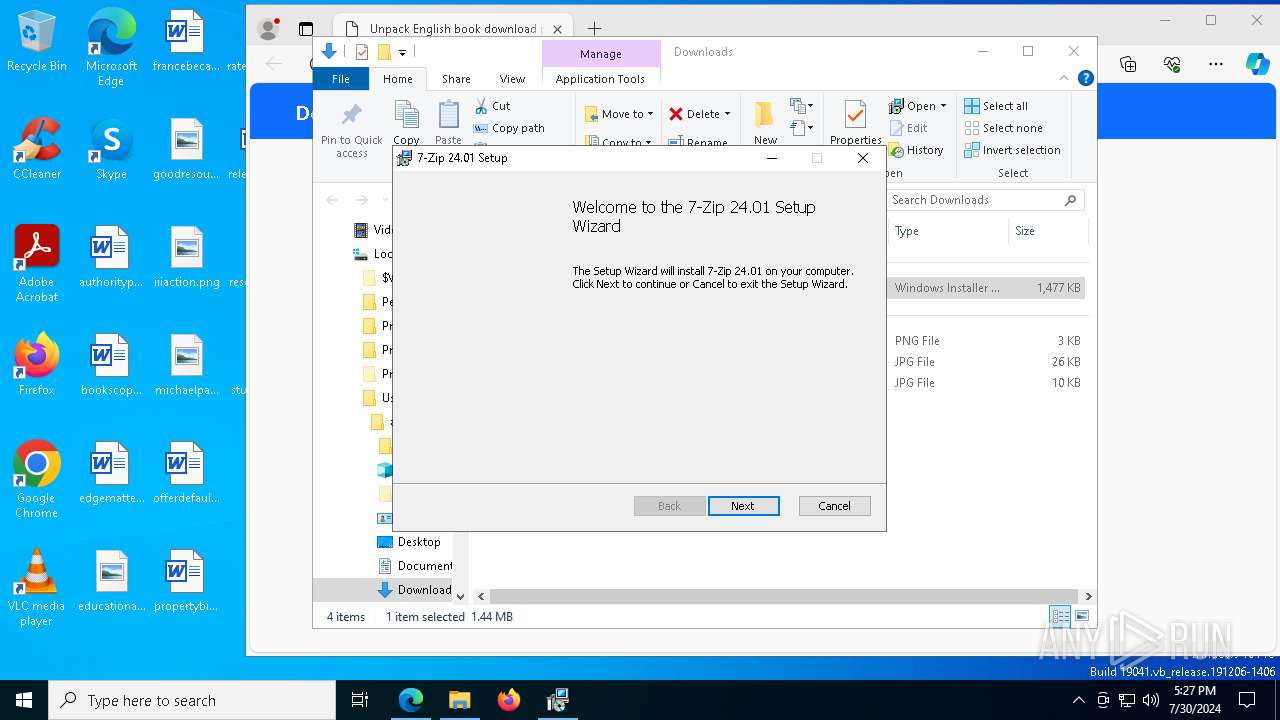1280x720 pixels.
Task: Open Microsoft Edge desktop shortcut
Action: tap(111, 48)
